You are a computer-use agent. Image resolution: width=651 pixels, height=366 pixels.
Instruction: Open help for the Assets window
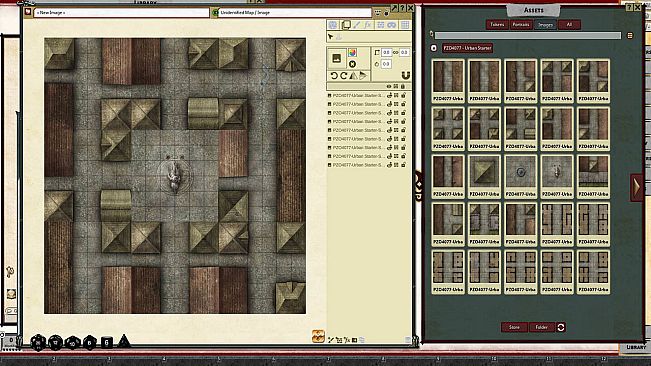(630, 7)
